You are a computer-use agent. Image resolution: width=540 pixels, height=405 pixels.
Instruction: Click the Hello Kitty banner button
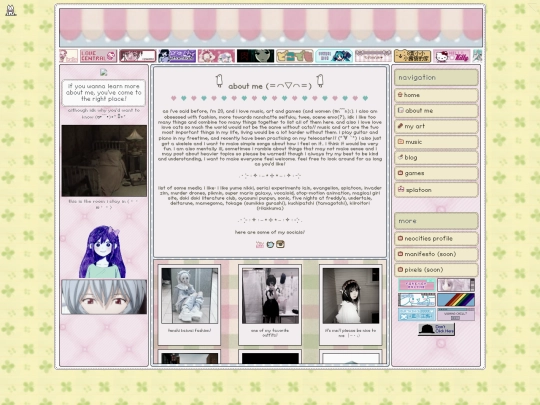coord(451,56)
